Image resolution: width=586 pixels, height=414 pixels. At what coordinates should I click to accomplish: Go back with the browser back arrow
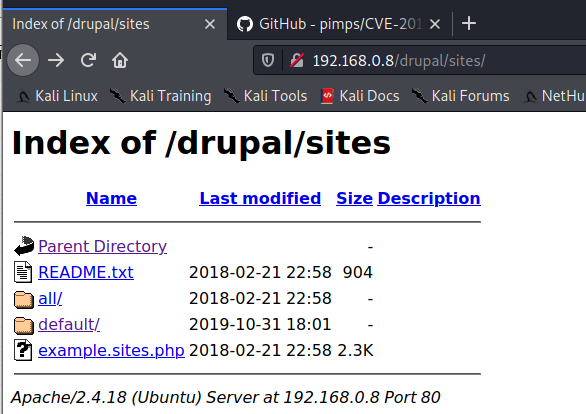[23, 60]
